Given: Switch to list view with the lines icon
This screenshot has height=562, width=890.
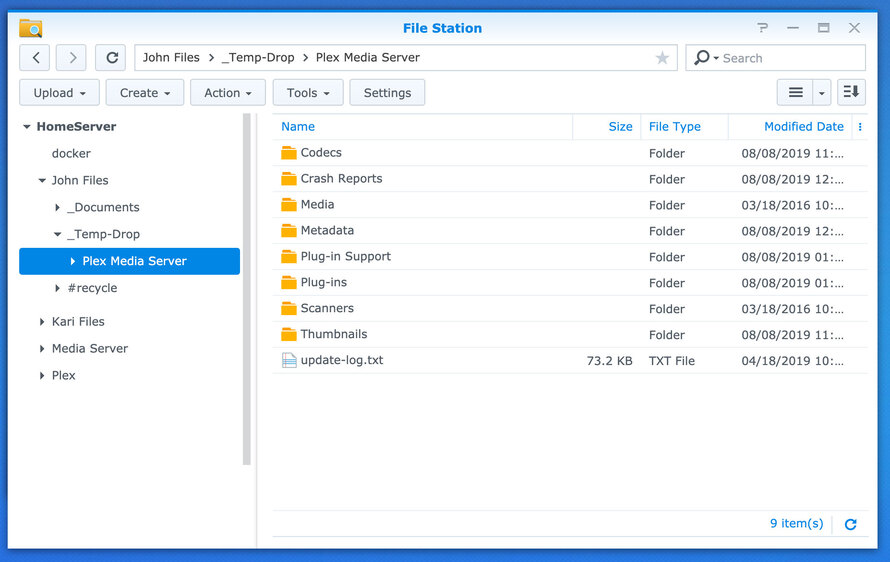Looking at the screenshot, I should coord(795,93).
